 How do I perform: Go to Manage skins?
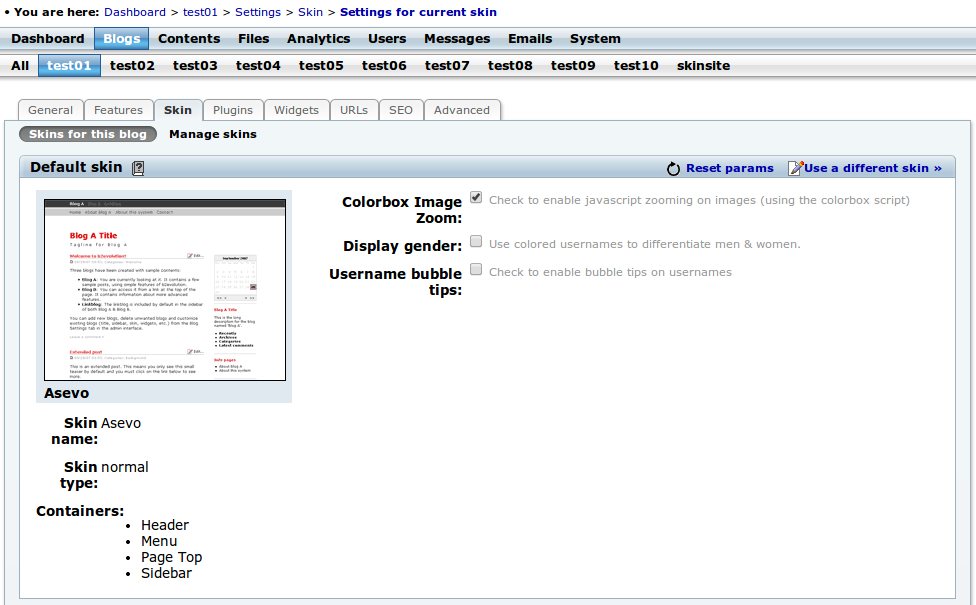point(213,134)
